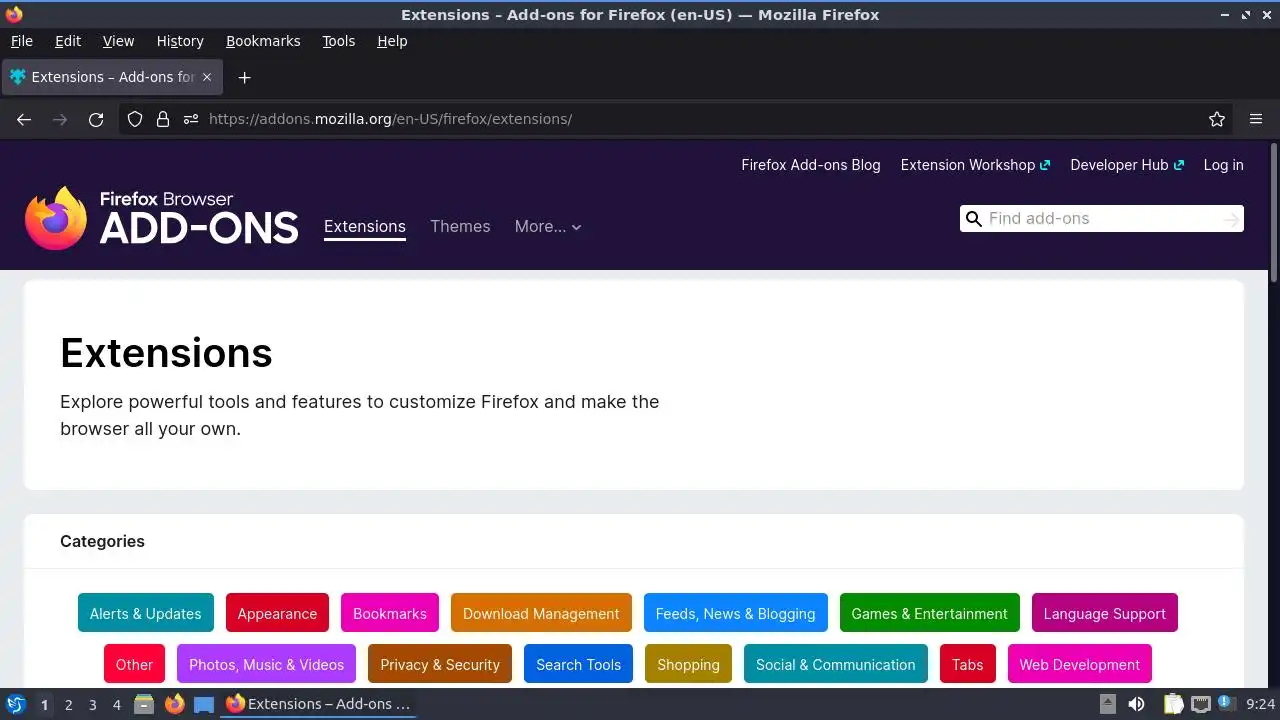The height and width of the screenshot is (720, 1280).
Task: Bookmark this page with the star icon
Action: (x=1217, y=119)
